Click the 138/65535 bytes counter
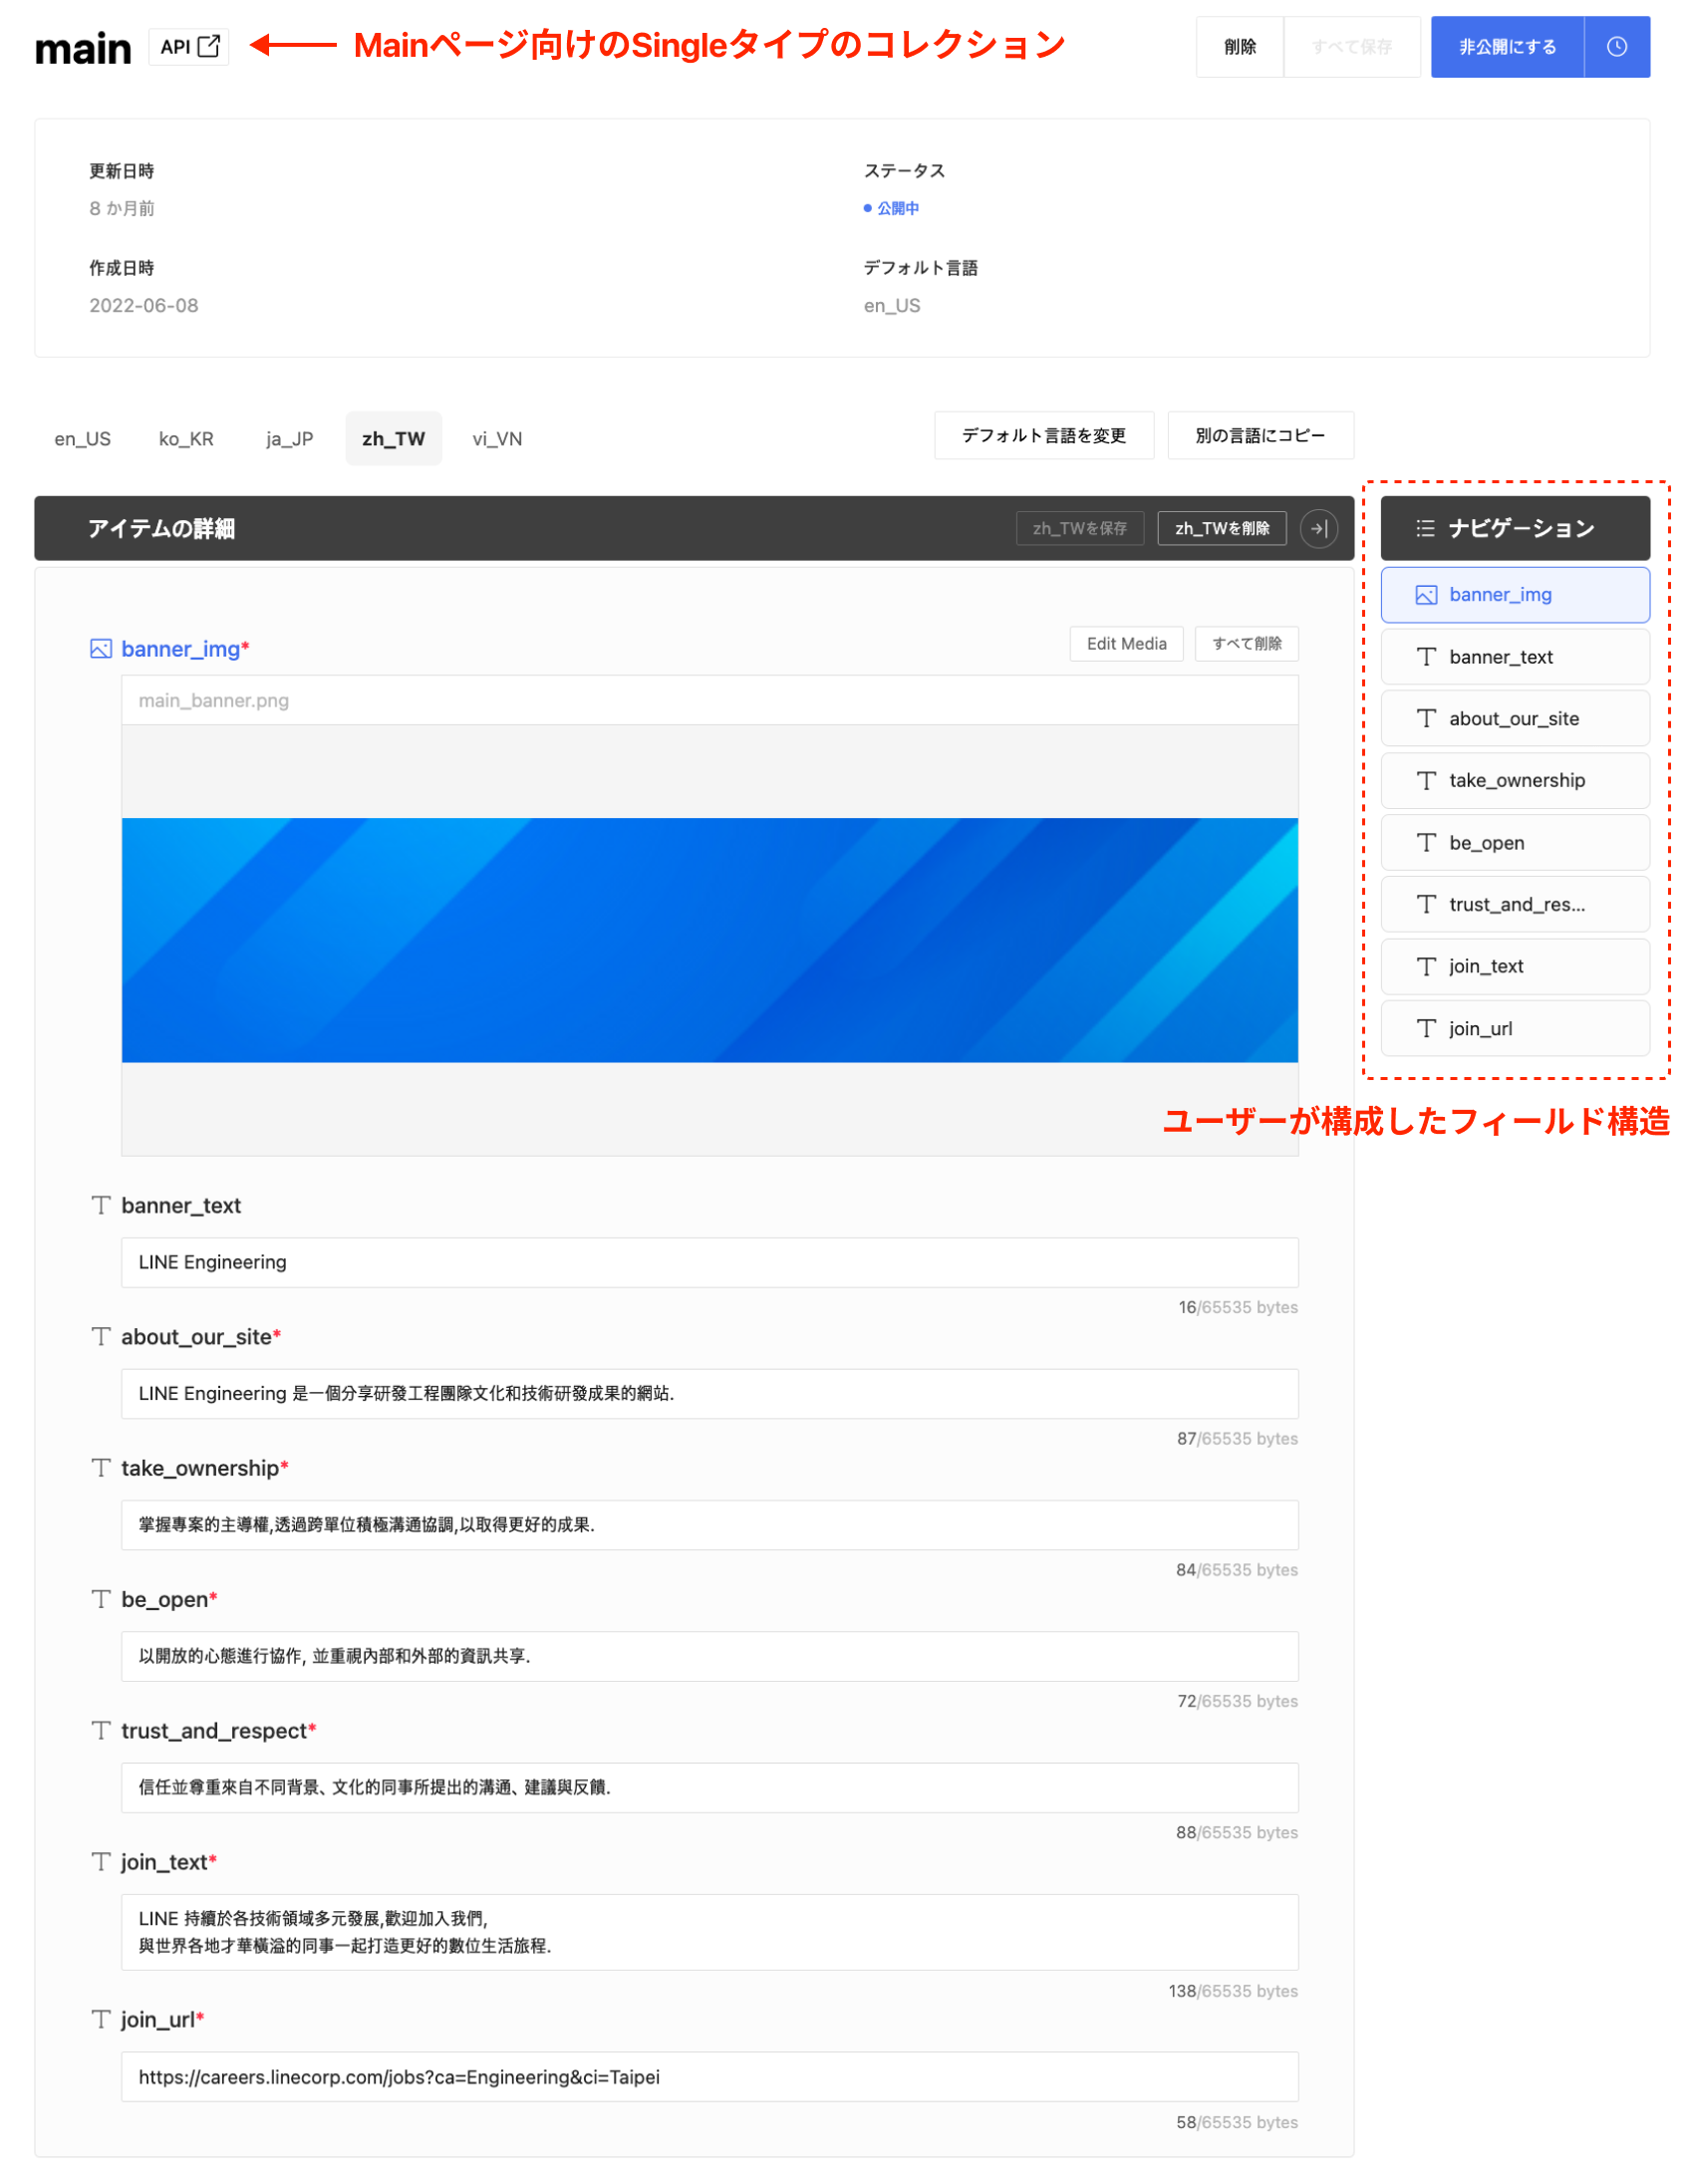Viewport: 1685px width, 2184px height. point(1233,1992)
